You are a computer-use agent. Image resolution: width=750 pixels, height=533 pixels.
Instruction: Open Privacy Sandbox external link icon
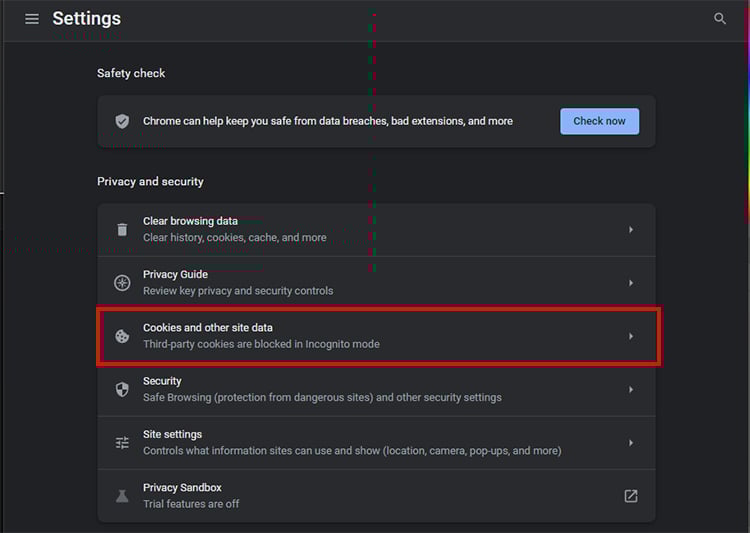pos(631,496)
